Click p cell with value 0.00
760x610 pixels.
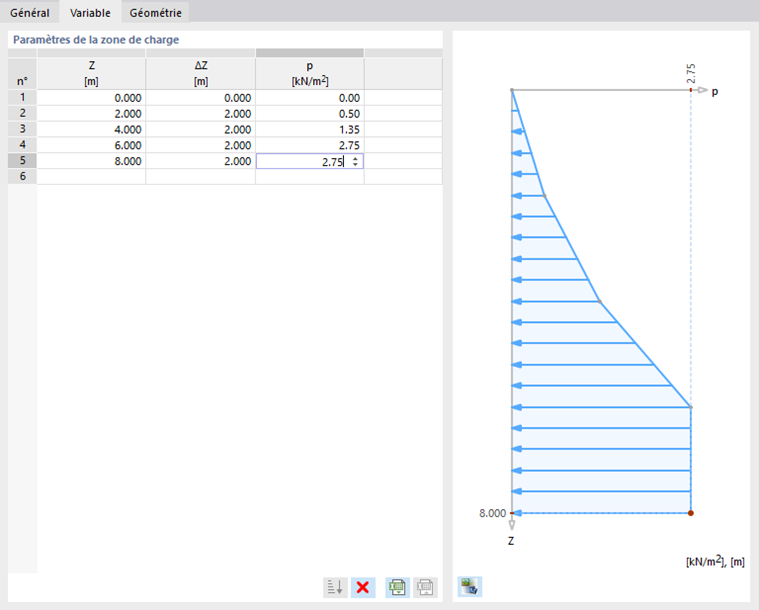click(x=310, y=98)
